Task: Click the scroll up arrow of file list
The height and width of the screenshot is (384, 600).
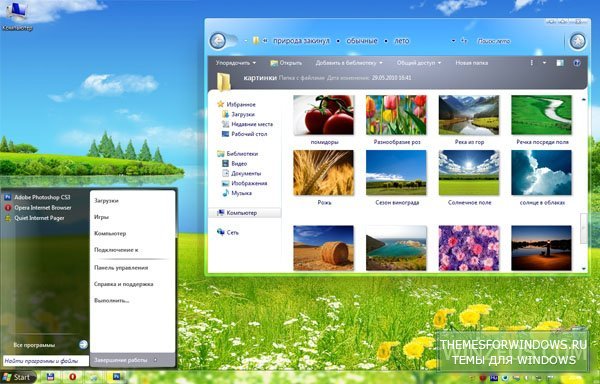Action: pos(584,99)
